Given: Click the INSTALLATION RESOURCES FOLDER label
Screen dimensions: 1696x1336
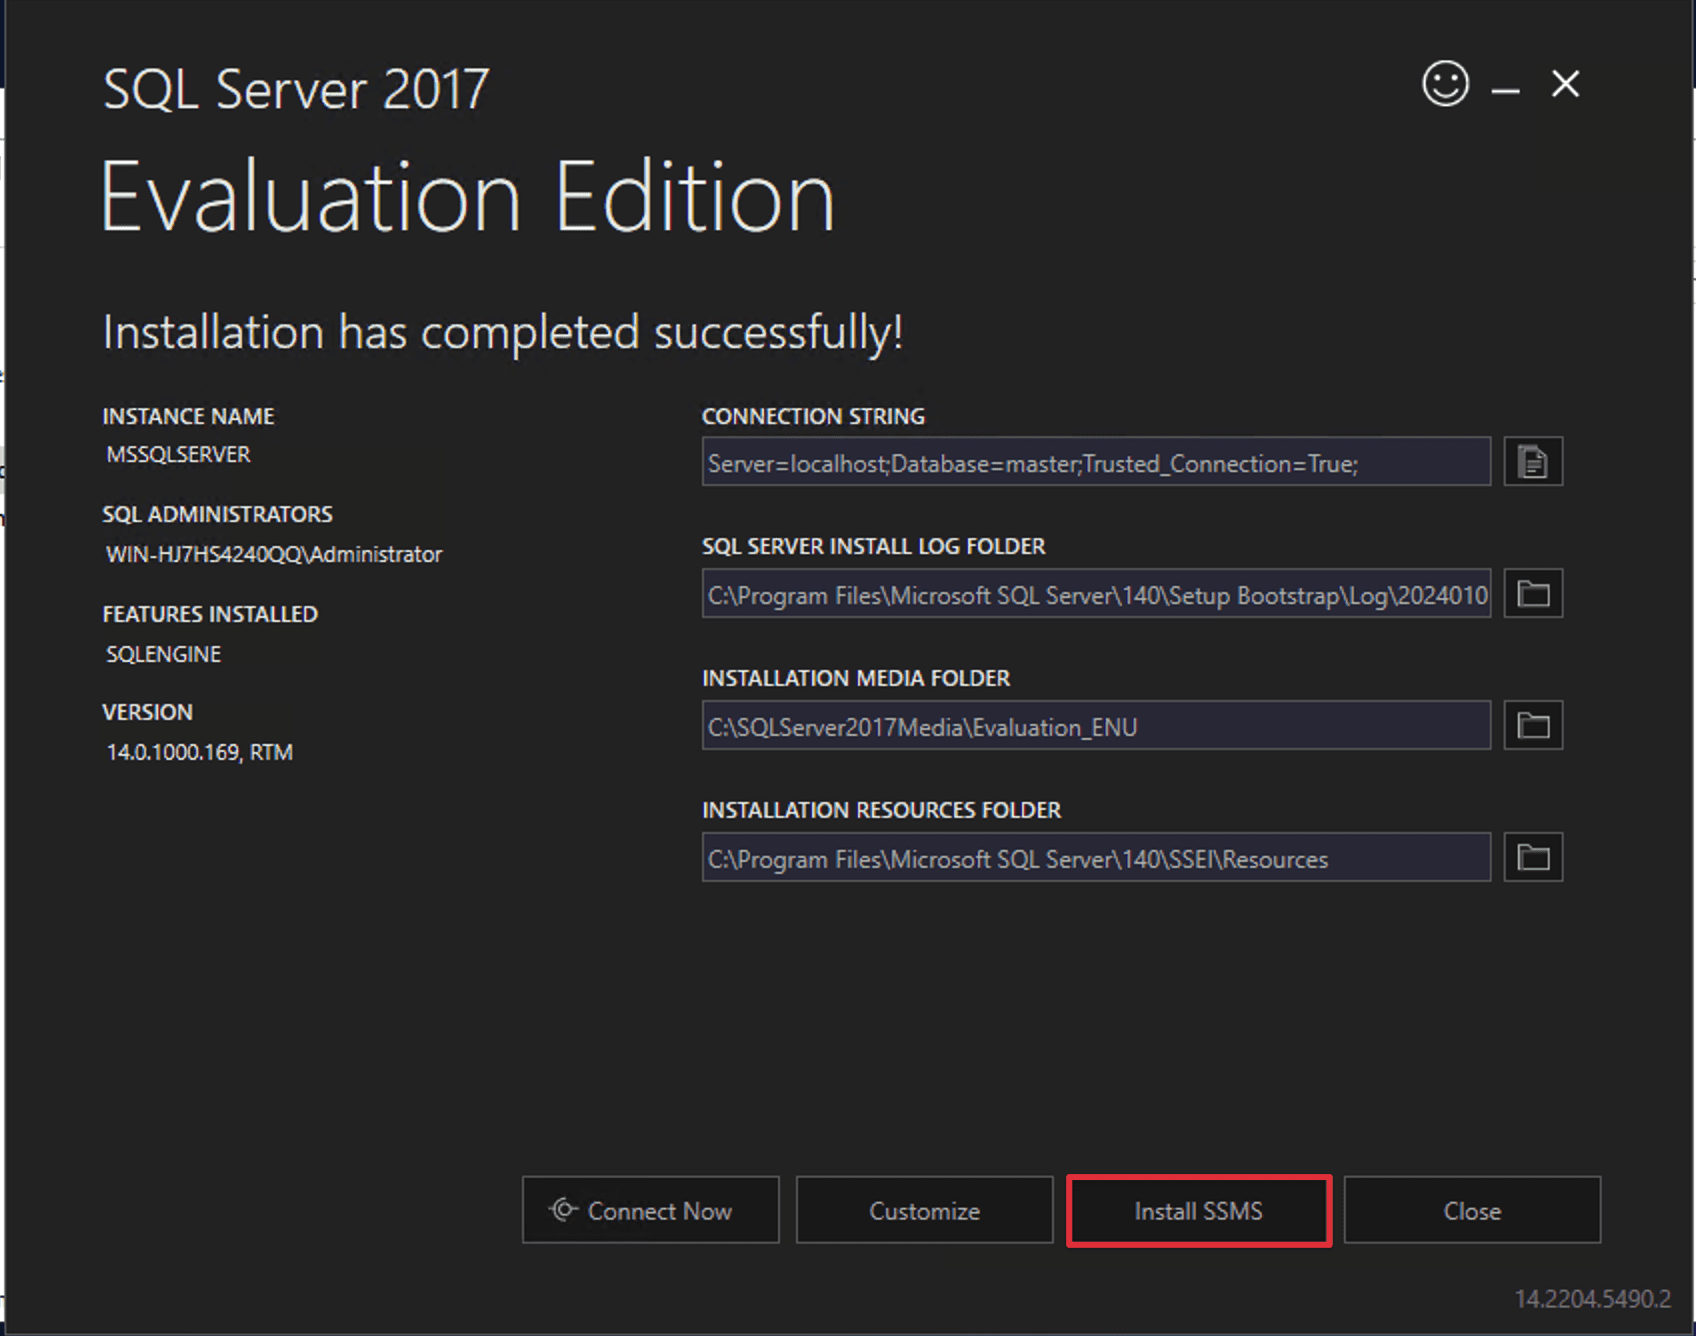Looking at the screenshot, I should (881, 810).
